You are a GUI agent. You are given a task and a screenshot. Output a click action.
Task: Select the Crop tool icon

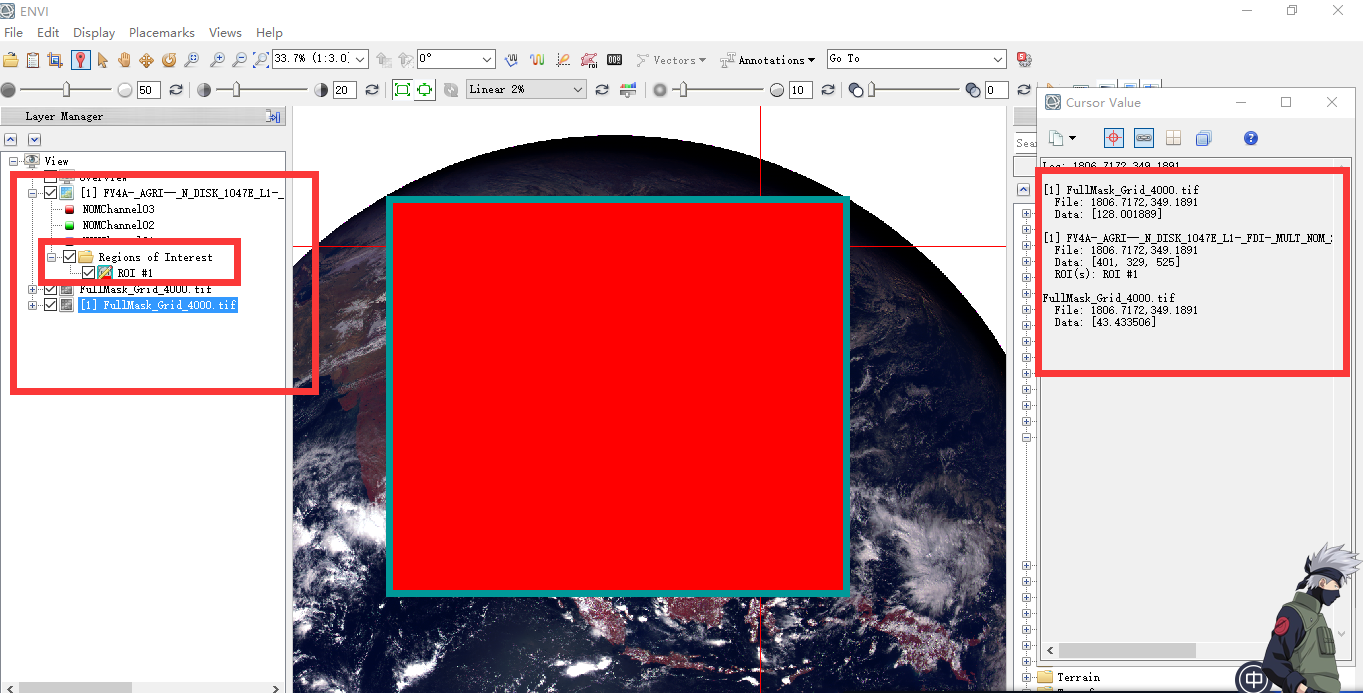coord(56,60)
